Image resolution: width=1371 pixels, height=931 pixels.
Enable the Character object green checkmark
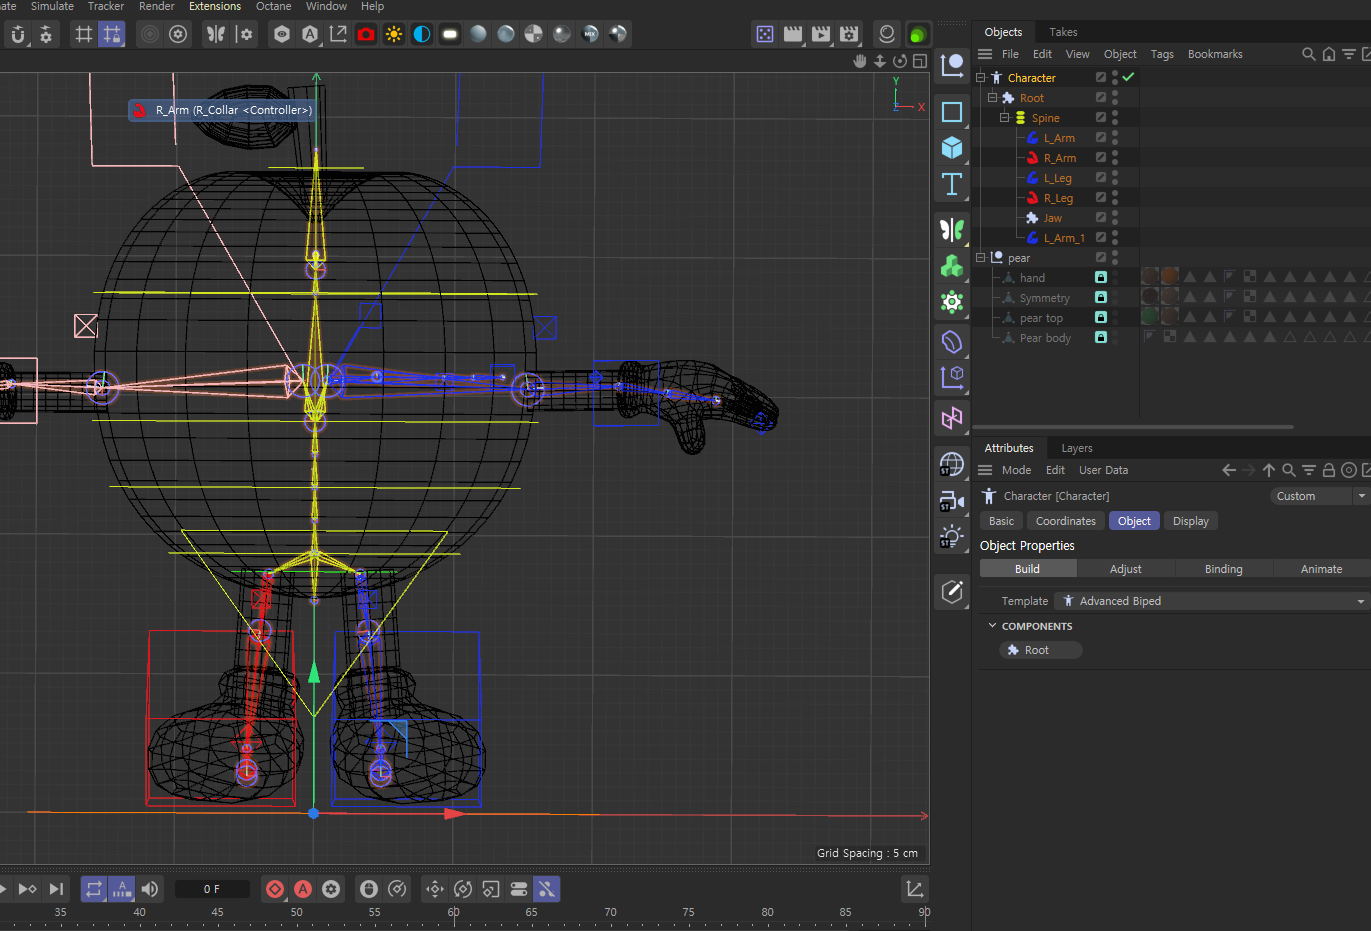coord(1129,77)
